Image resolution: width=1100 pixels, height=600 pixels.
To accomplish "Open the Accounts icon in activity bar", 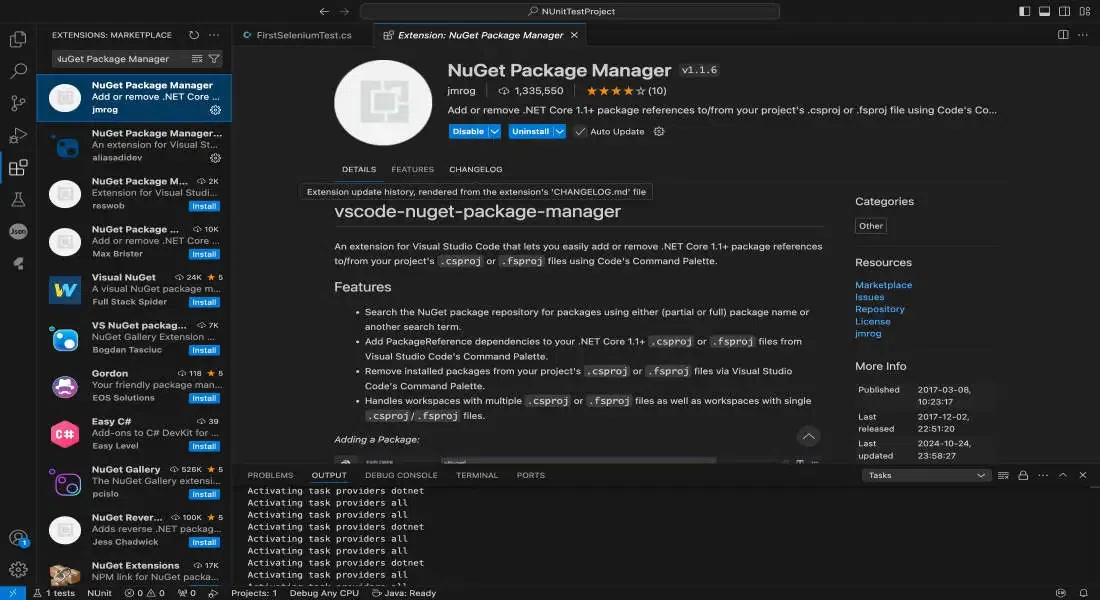I will coord(18,538).
